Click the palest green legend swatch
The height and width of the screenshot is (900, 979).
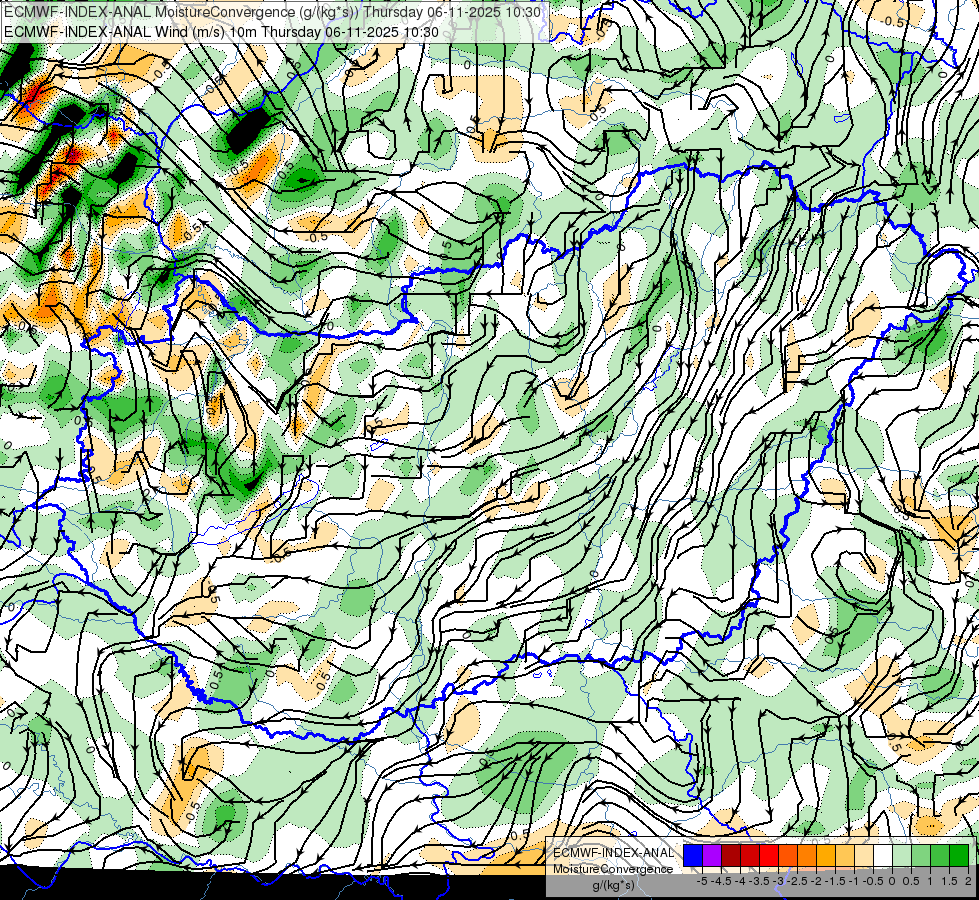[902, 856]
